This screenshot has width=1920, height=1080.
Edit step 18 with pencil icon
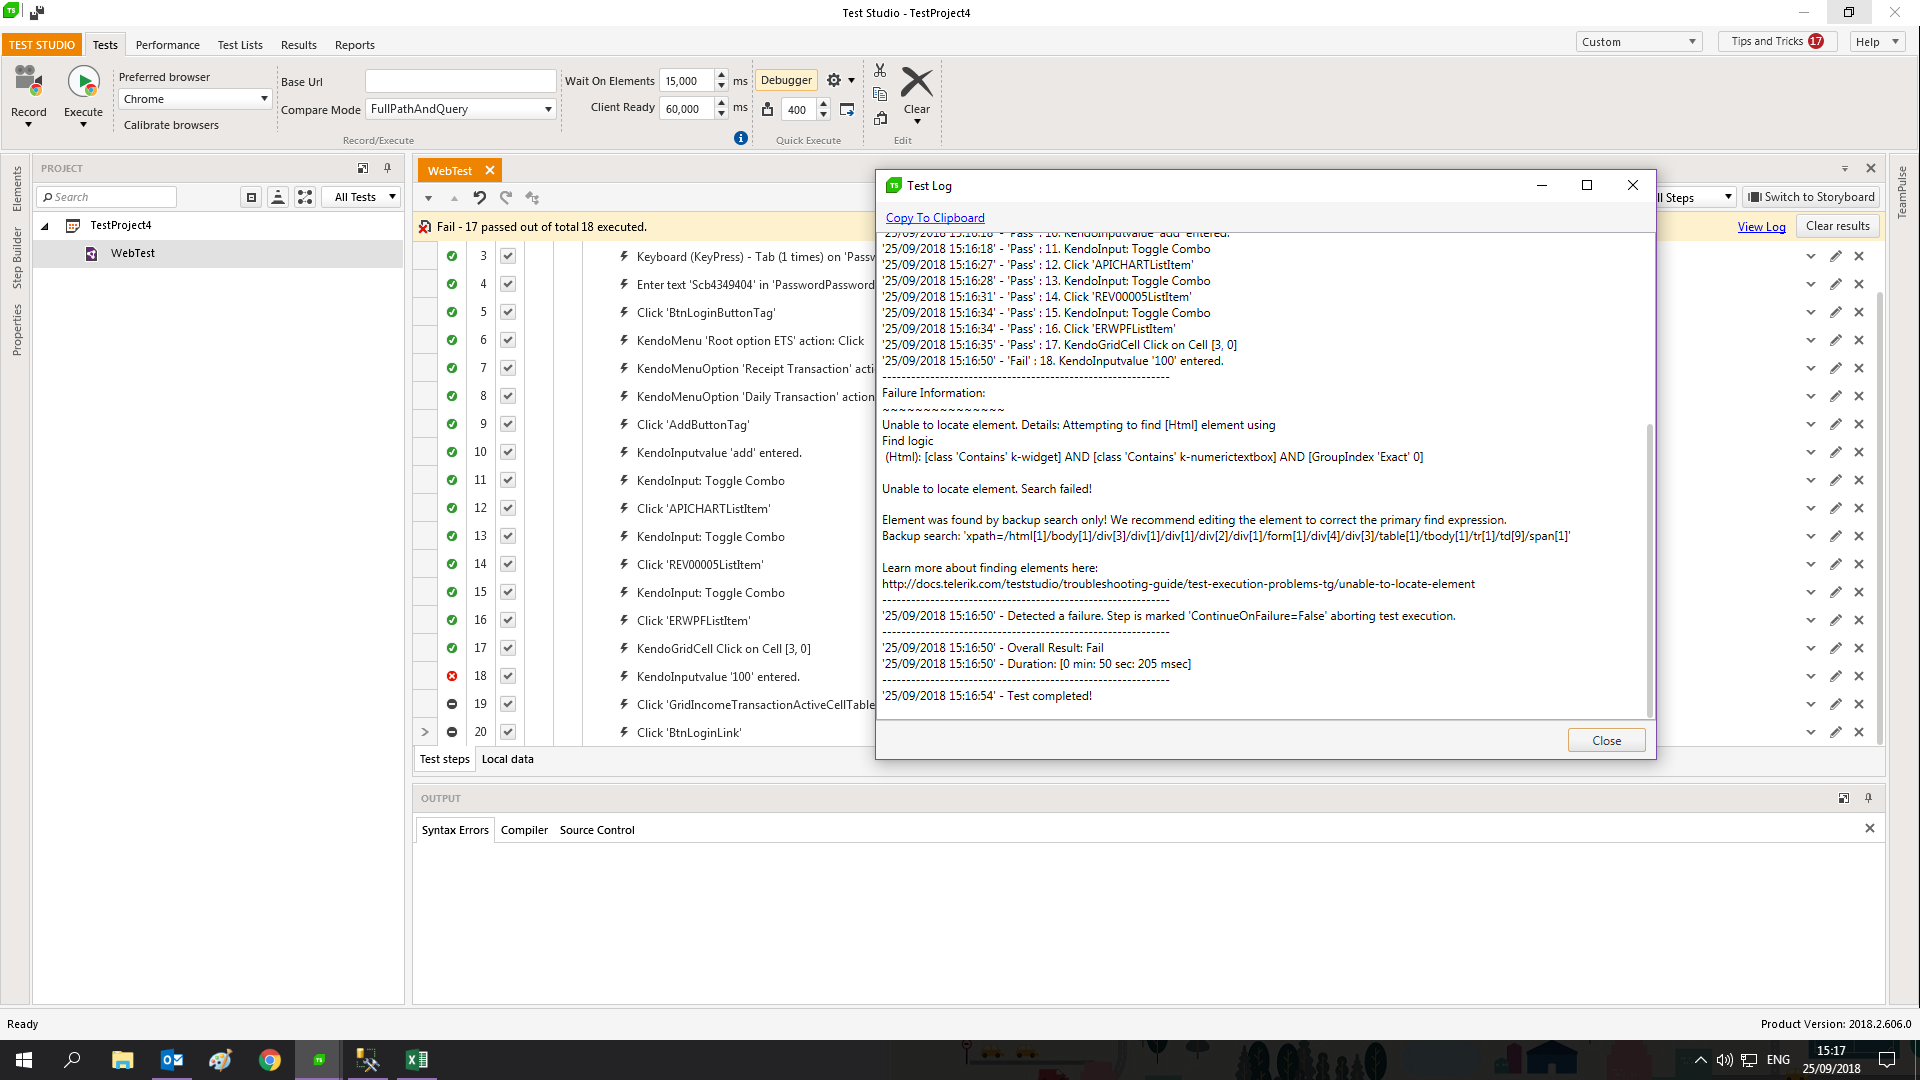pyautogui.click(x=1836, y=677)
